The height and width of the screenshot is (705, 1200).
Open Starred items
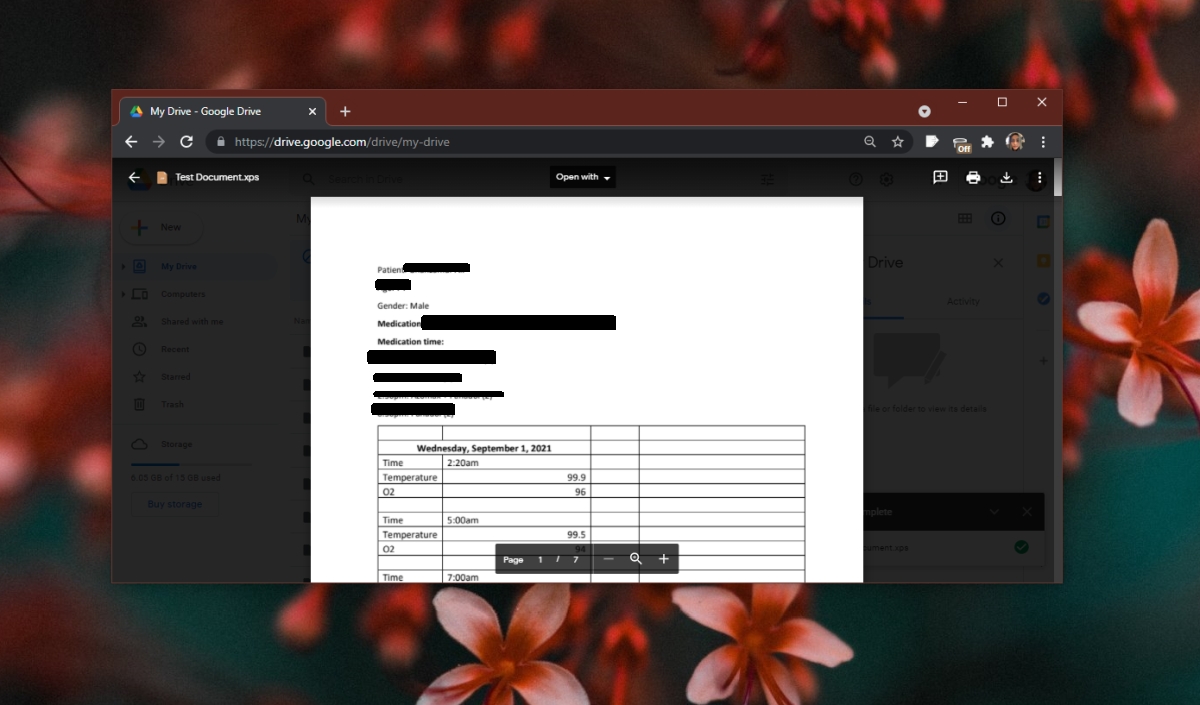[175, 377]
